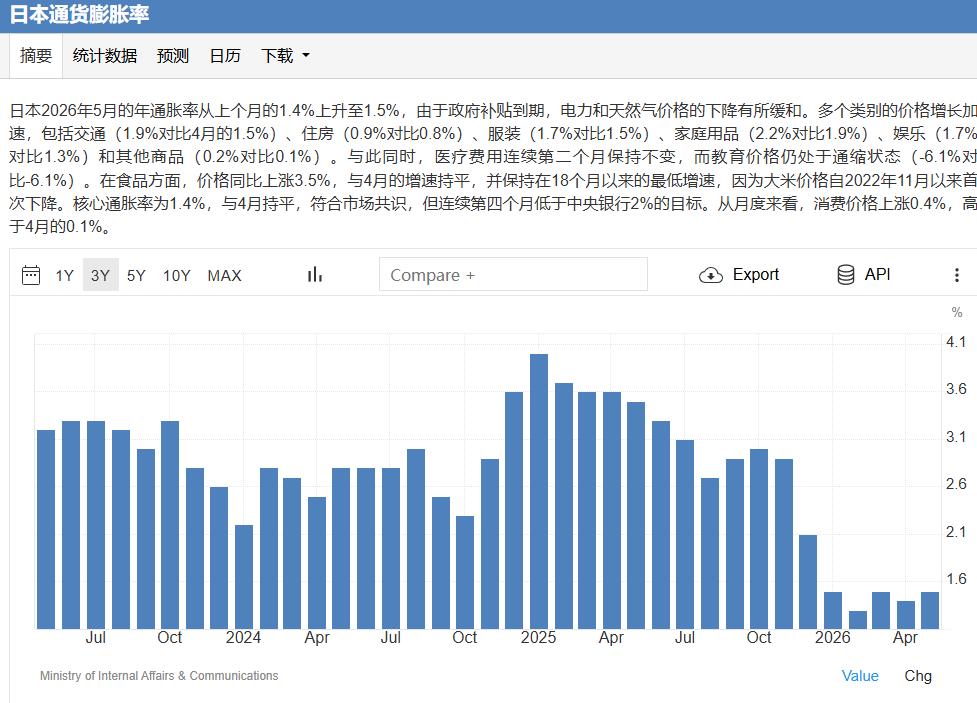
Task: Click the 3.6 y-axis label
Action: coord(956,389)
